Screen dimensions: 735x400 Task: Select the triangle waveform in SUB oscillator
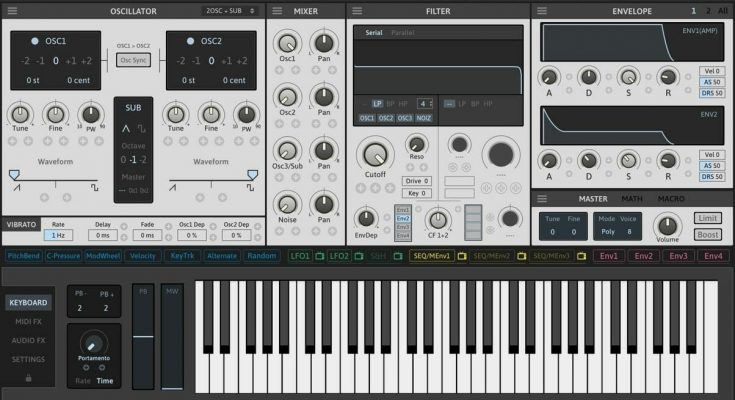pyautogui.click(x=126, y=128)
